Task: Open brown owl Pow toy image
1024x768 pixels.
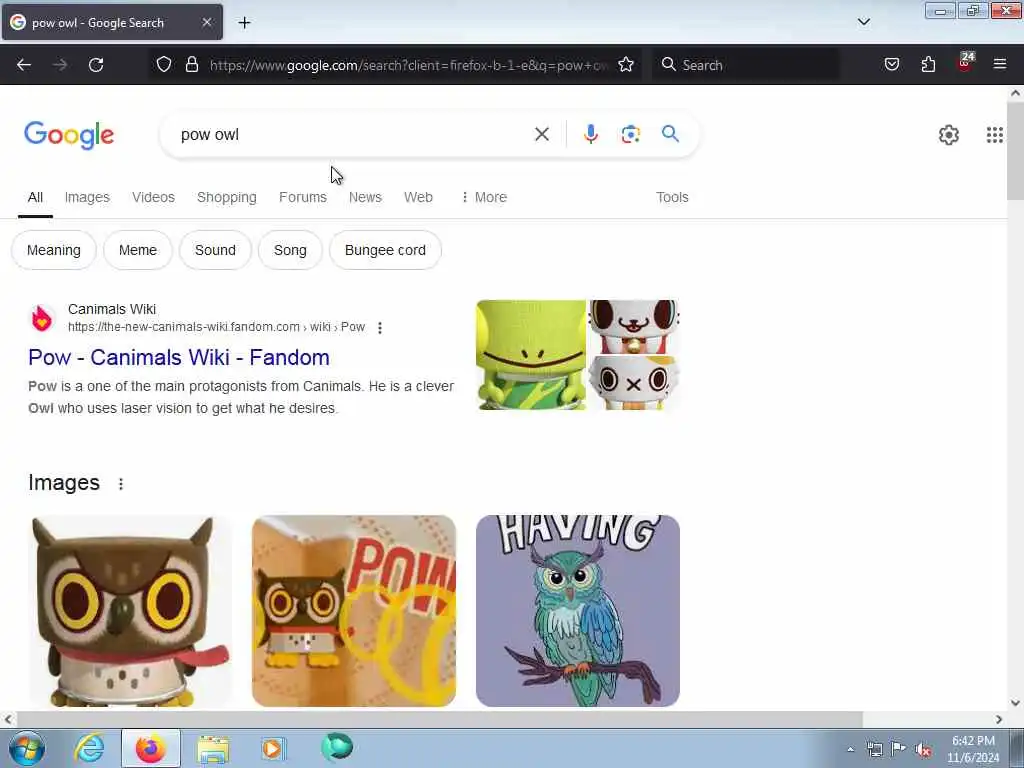Action: tap(131, 611)
